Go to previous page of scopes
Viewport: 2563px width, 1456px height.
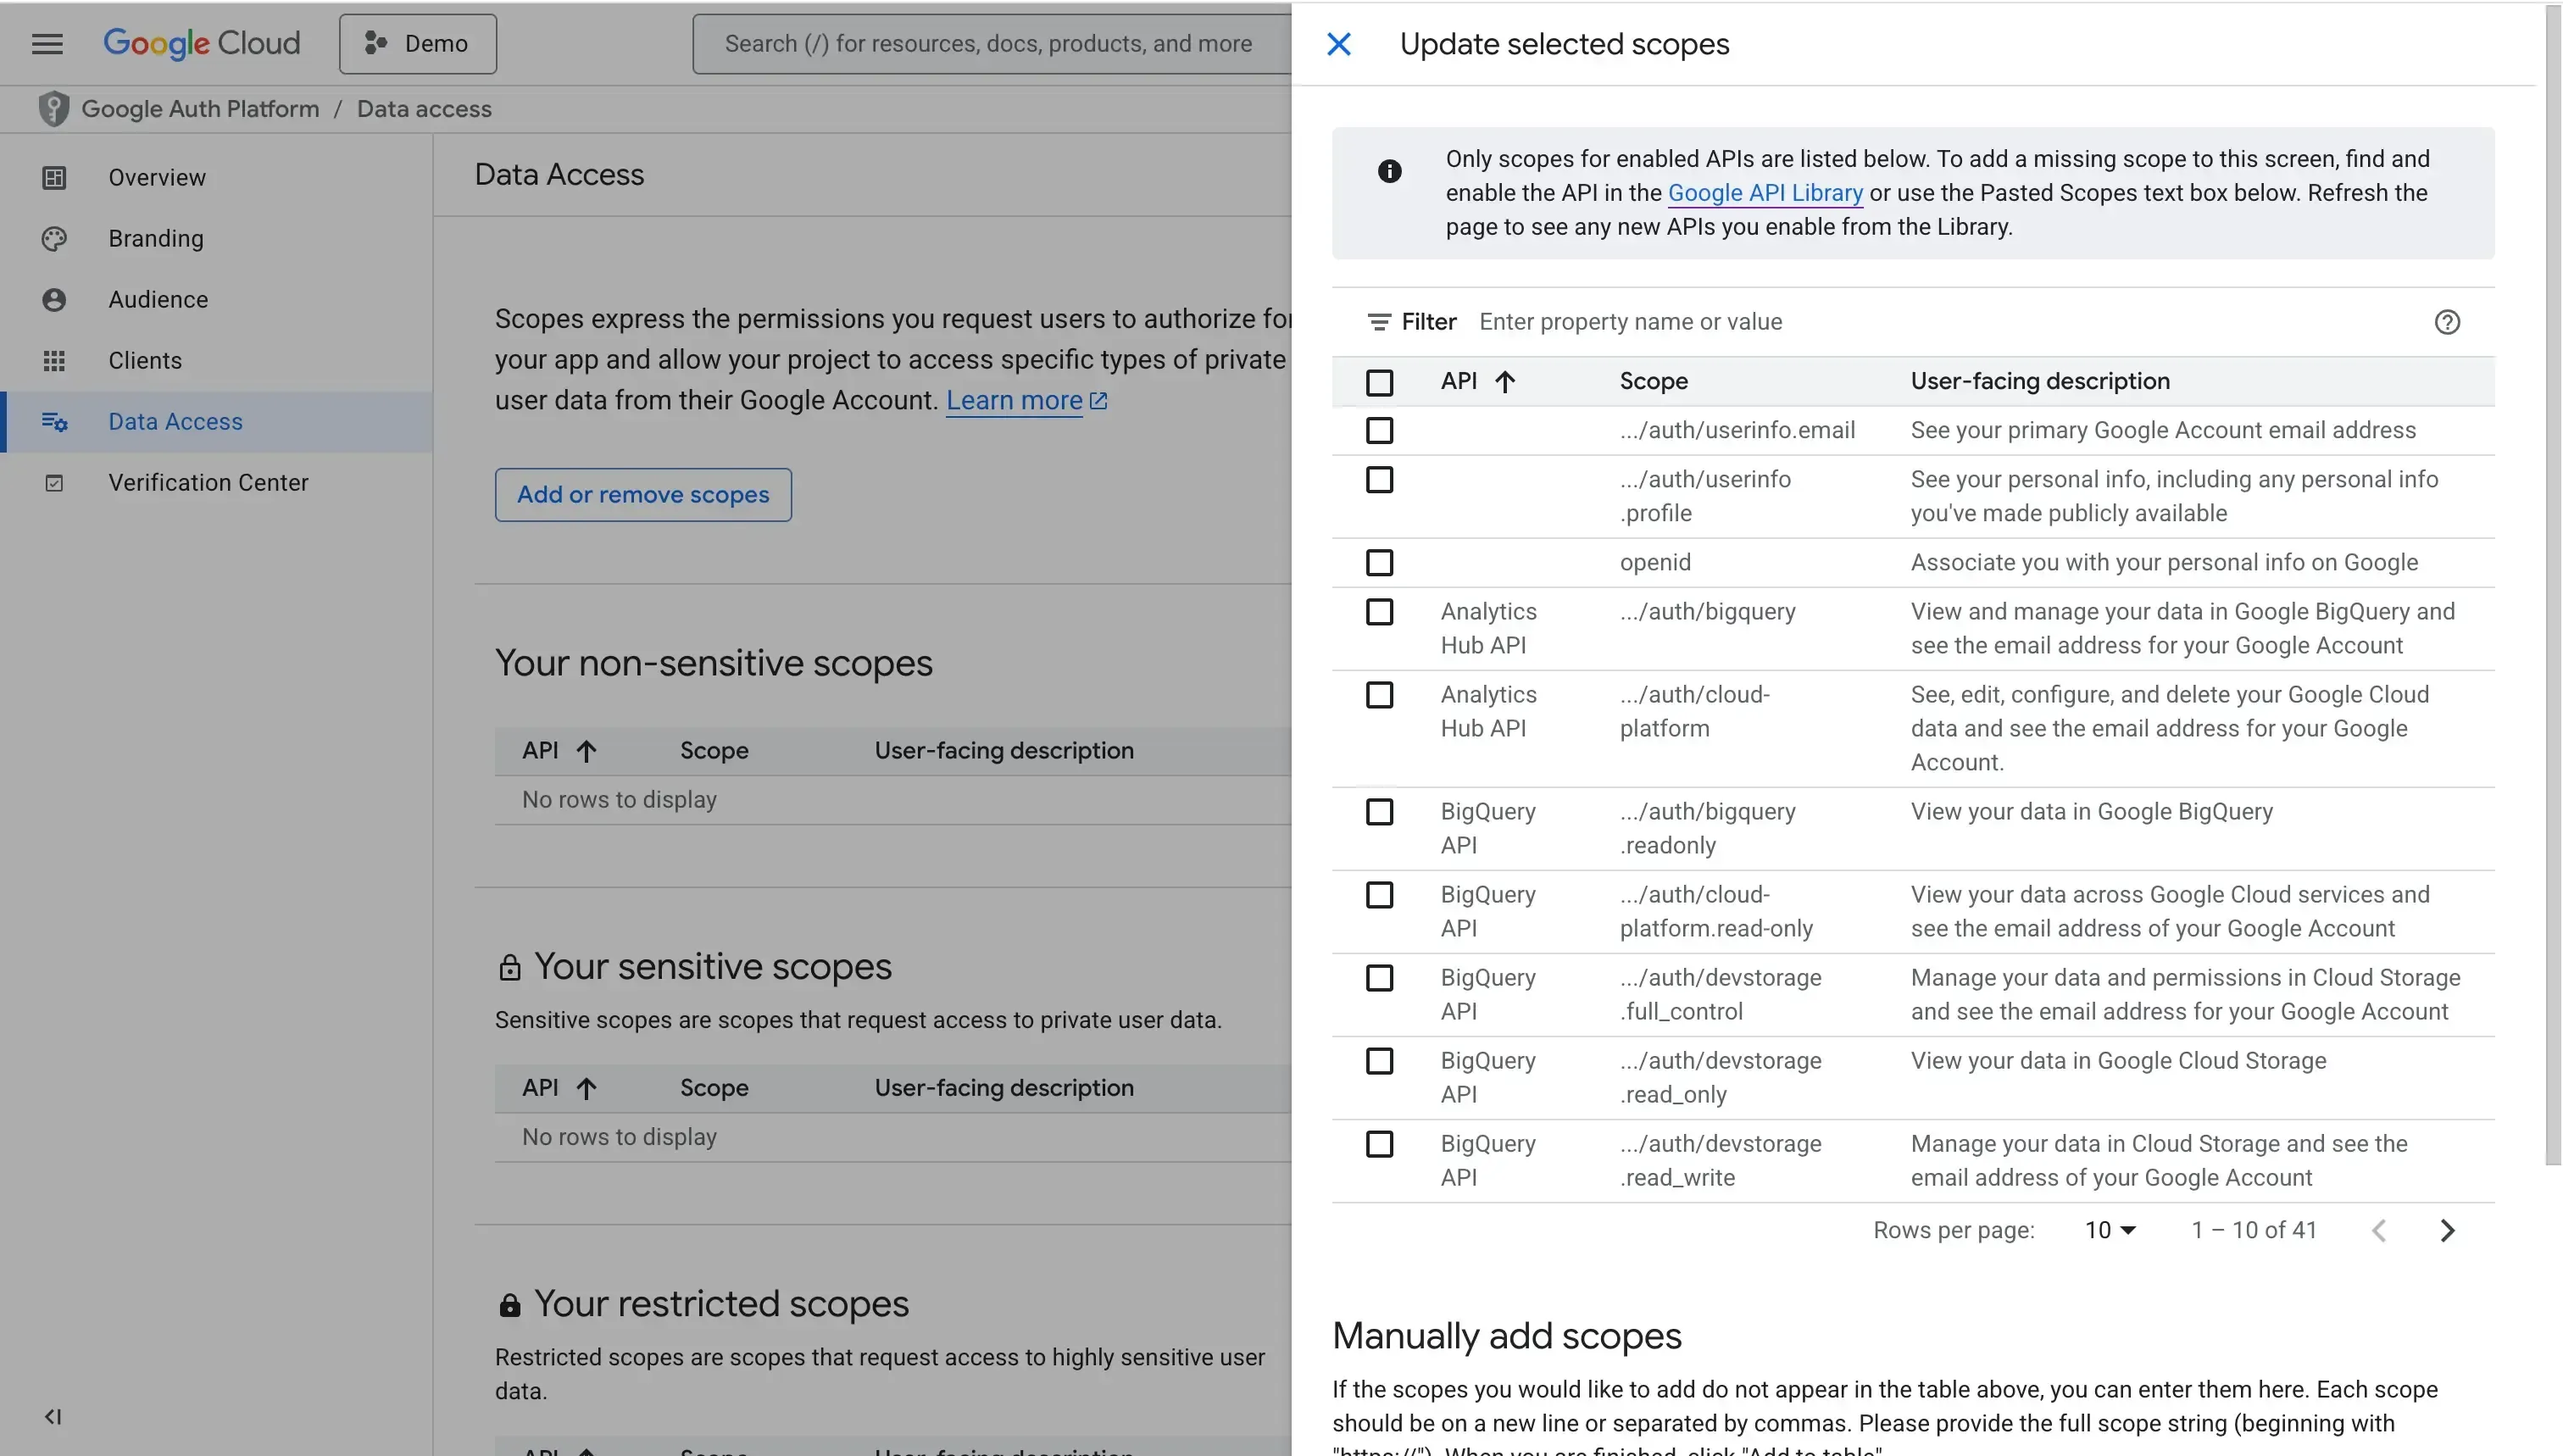tap(2378, 1230)
